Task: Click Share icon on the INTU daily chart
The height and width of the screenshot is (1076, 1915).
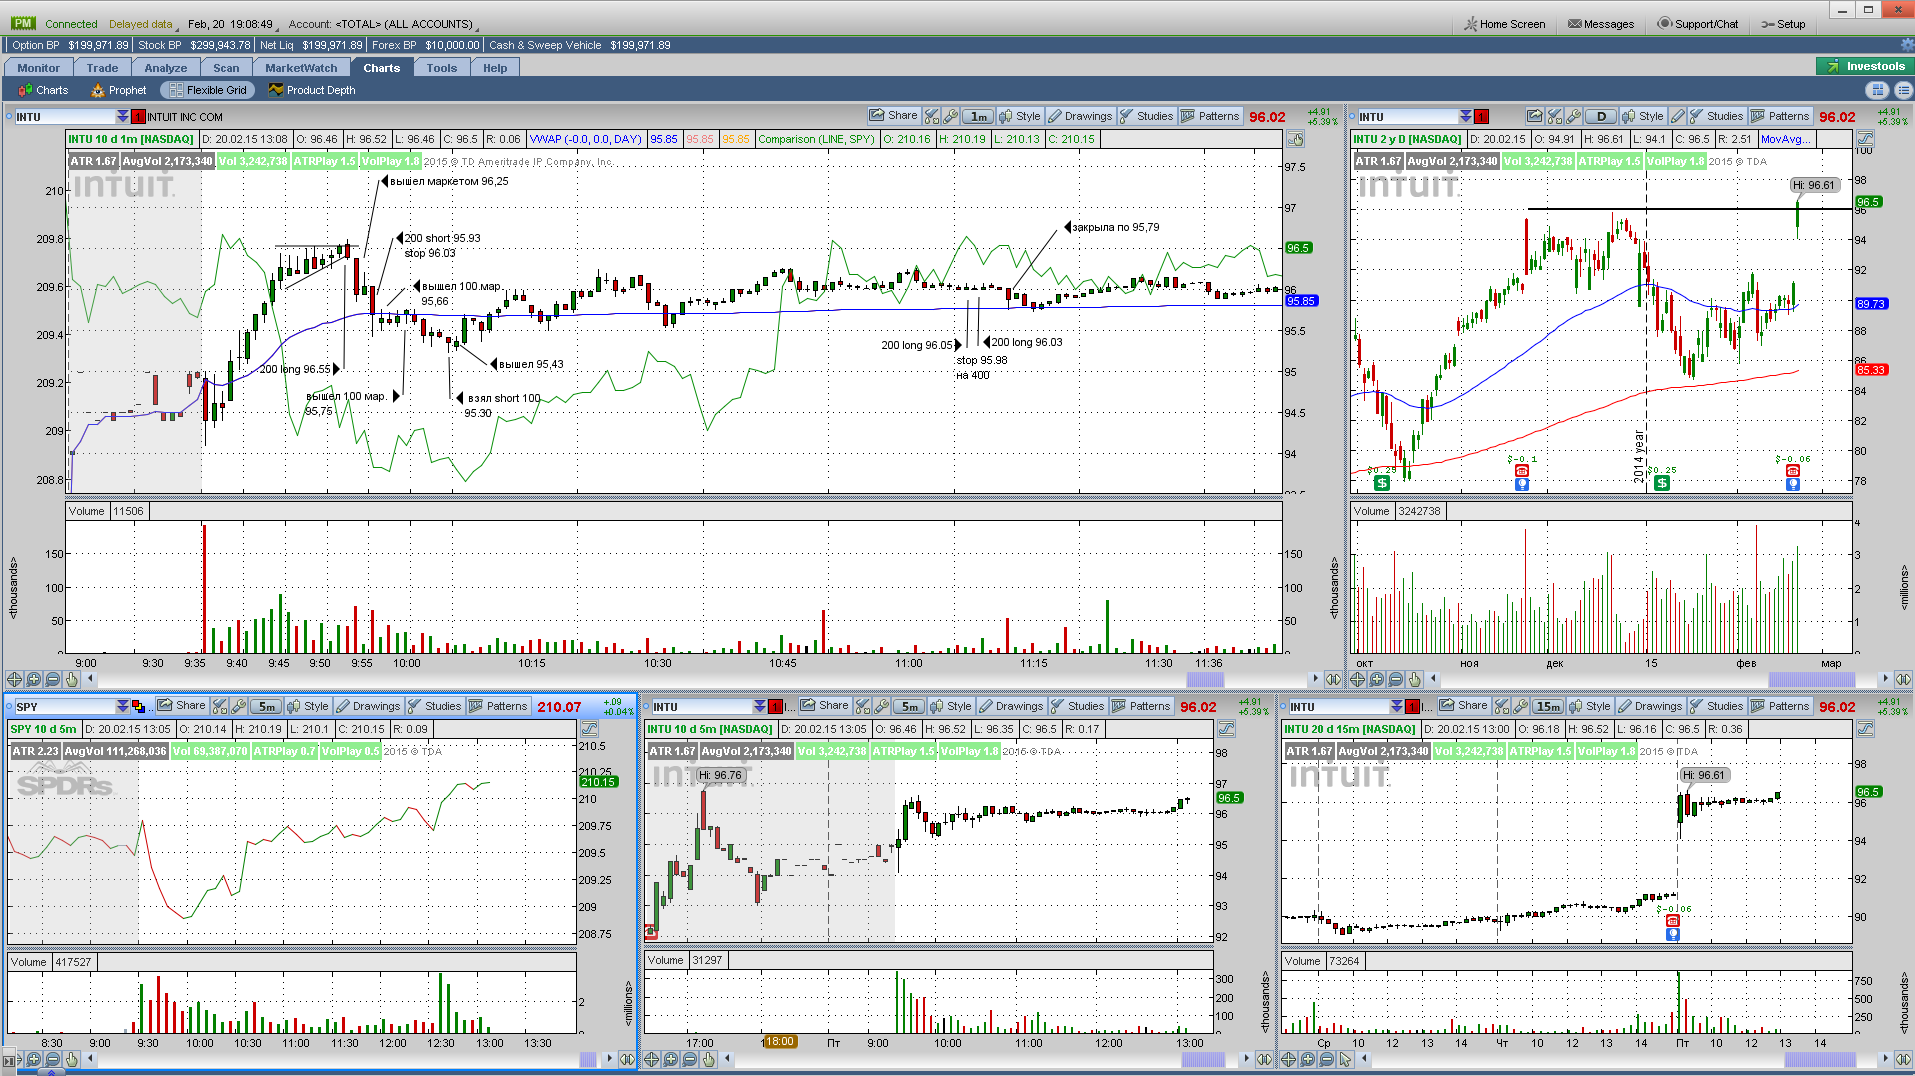Action: point(1535,116)
